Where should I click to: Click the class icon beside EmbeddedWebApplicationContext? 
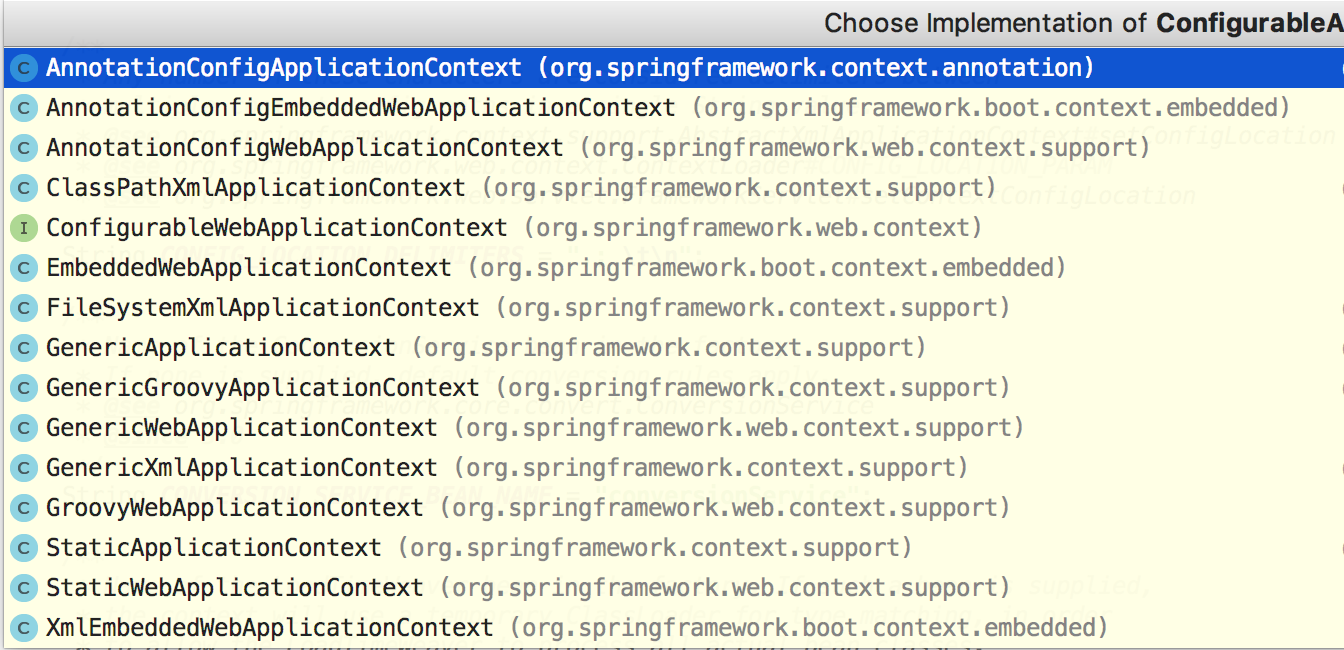point(24,268)
